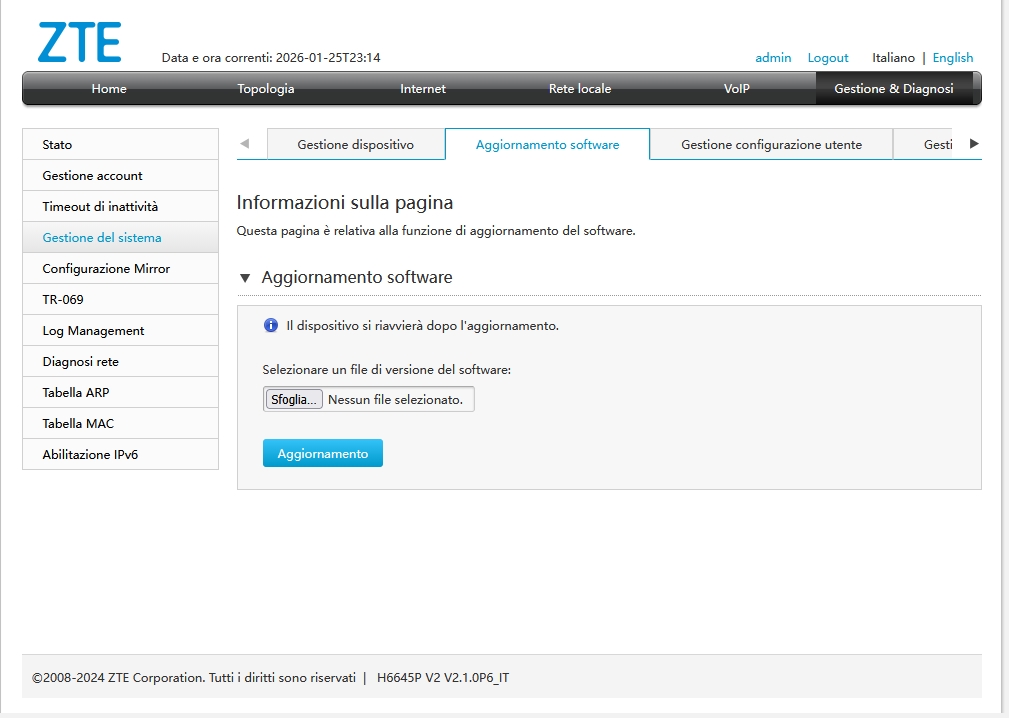
Task: Click the 'Il dispositivo si riavvierà' notice text
Action: 422,326
